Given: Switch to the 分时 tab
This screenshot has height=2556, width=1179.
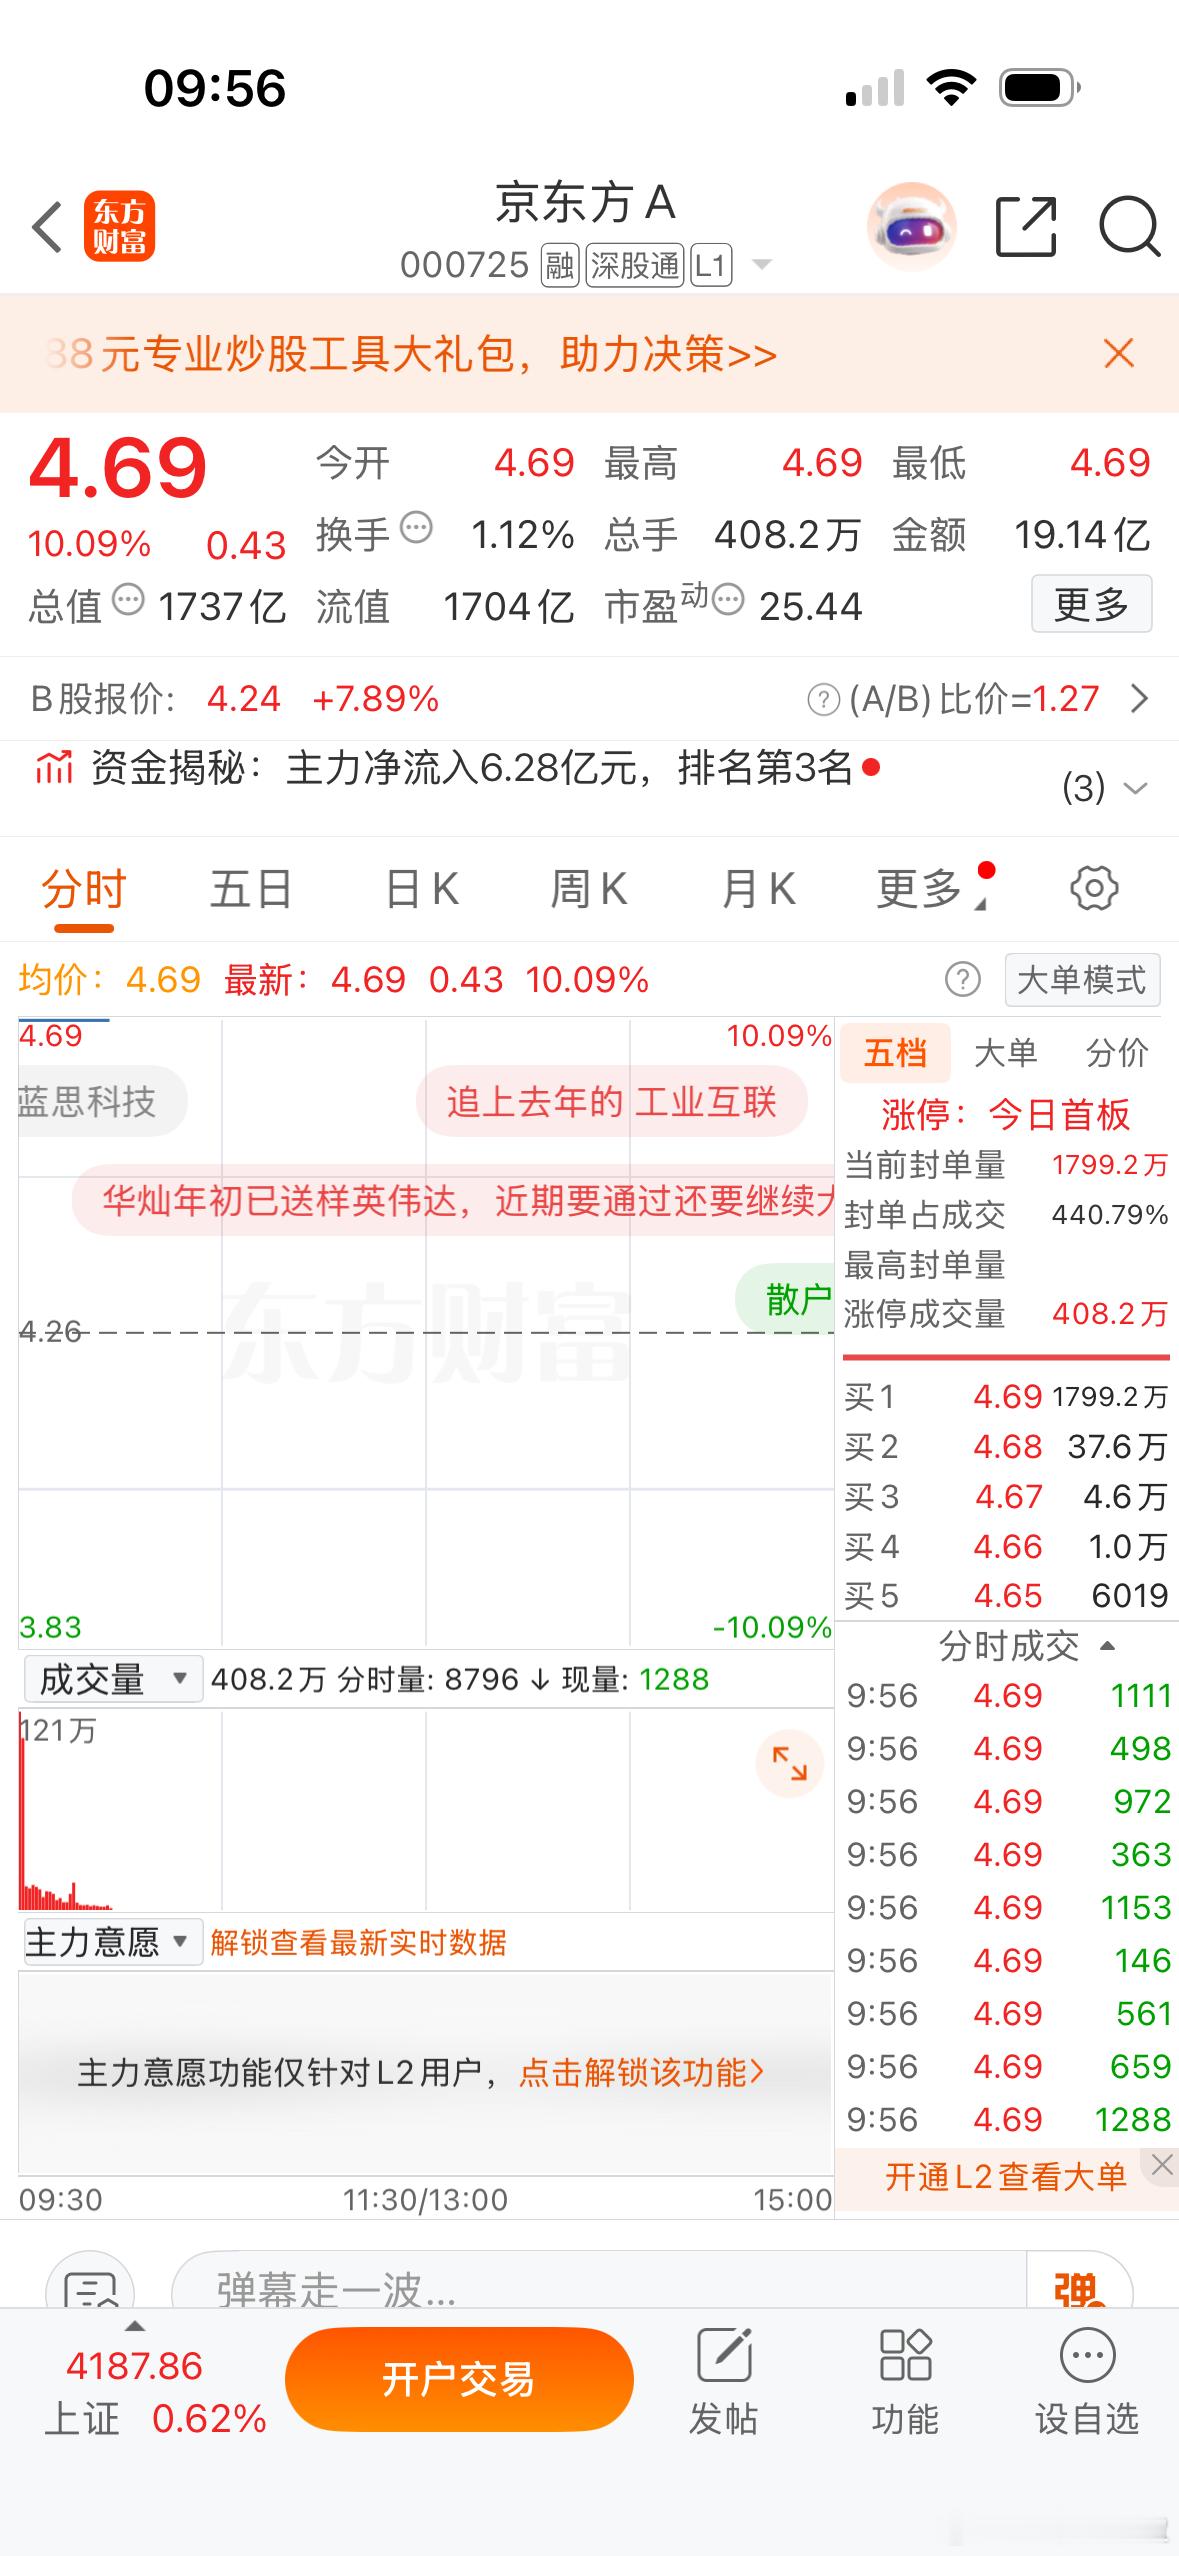Looking at the screenshot, I should click(x=84, y=888).
